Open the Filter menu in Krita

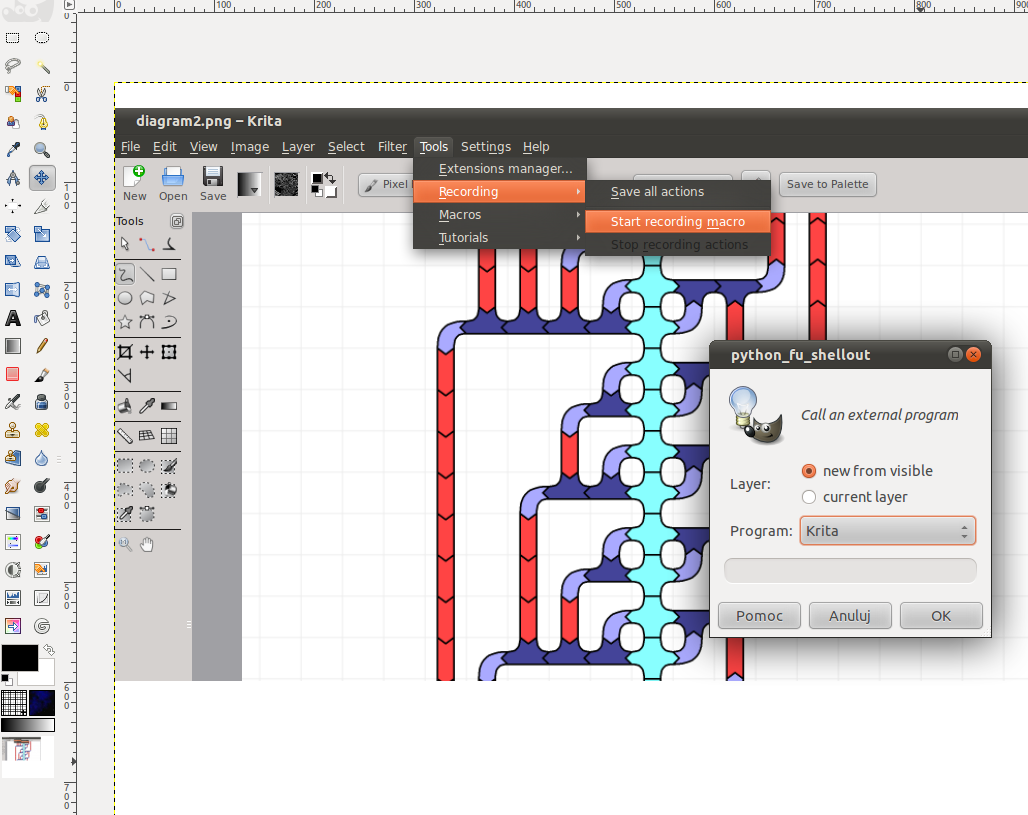(x=392, y=147)
